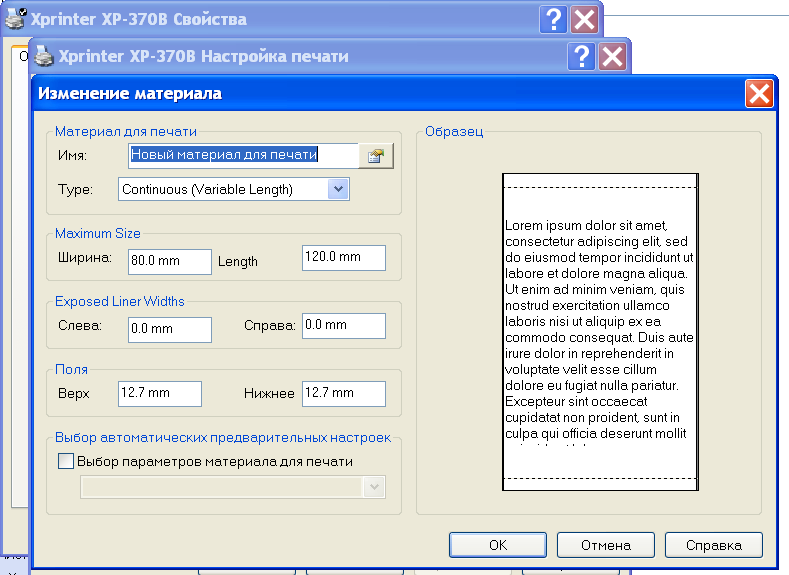Click the help question mark on Свойства window
789x575 pixels.
coord(553,19)
